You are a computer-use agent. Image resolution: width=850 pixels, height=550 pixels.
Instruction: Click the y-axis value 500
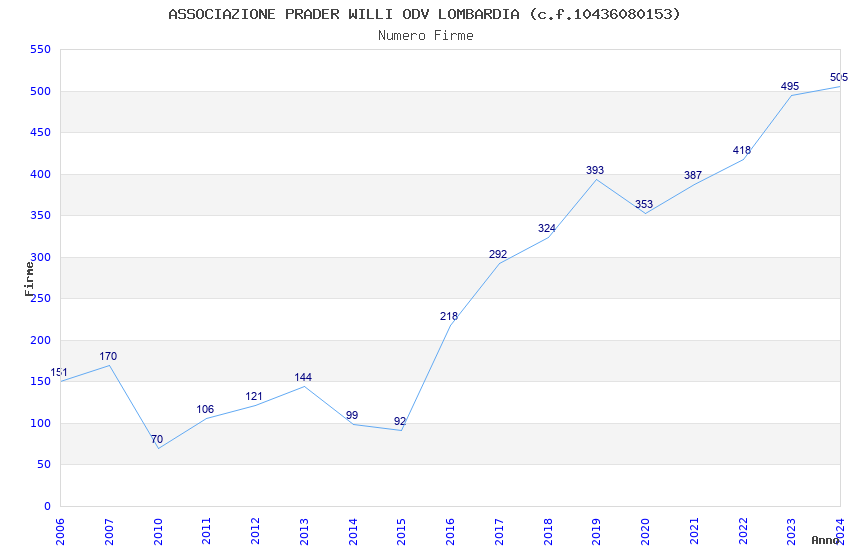(x=40, y=91)
